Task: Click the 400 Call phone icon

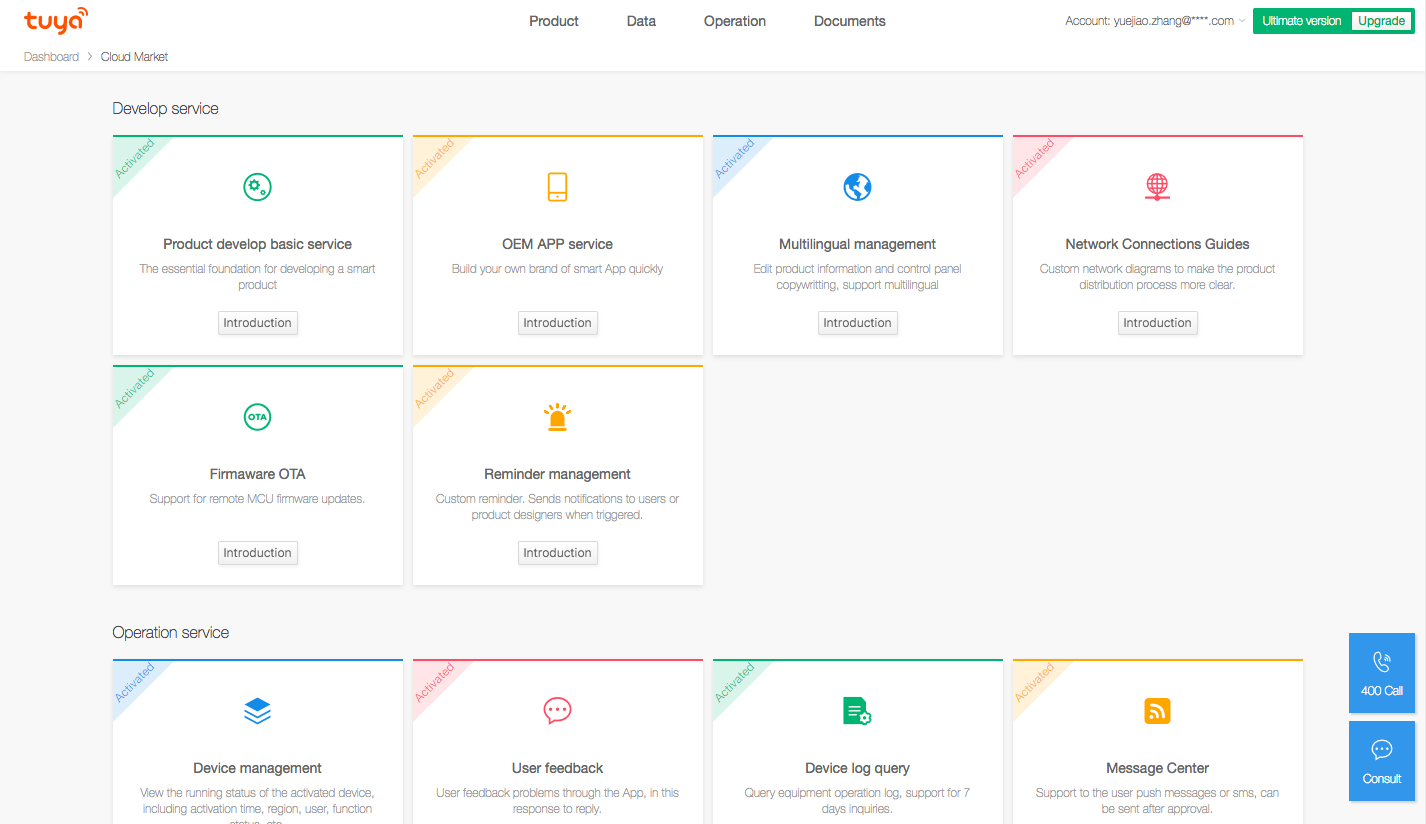Action: click(1382, 661)
